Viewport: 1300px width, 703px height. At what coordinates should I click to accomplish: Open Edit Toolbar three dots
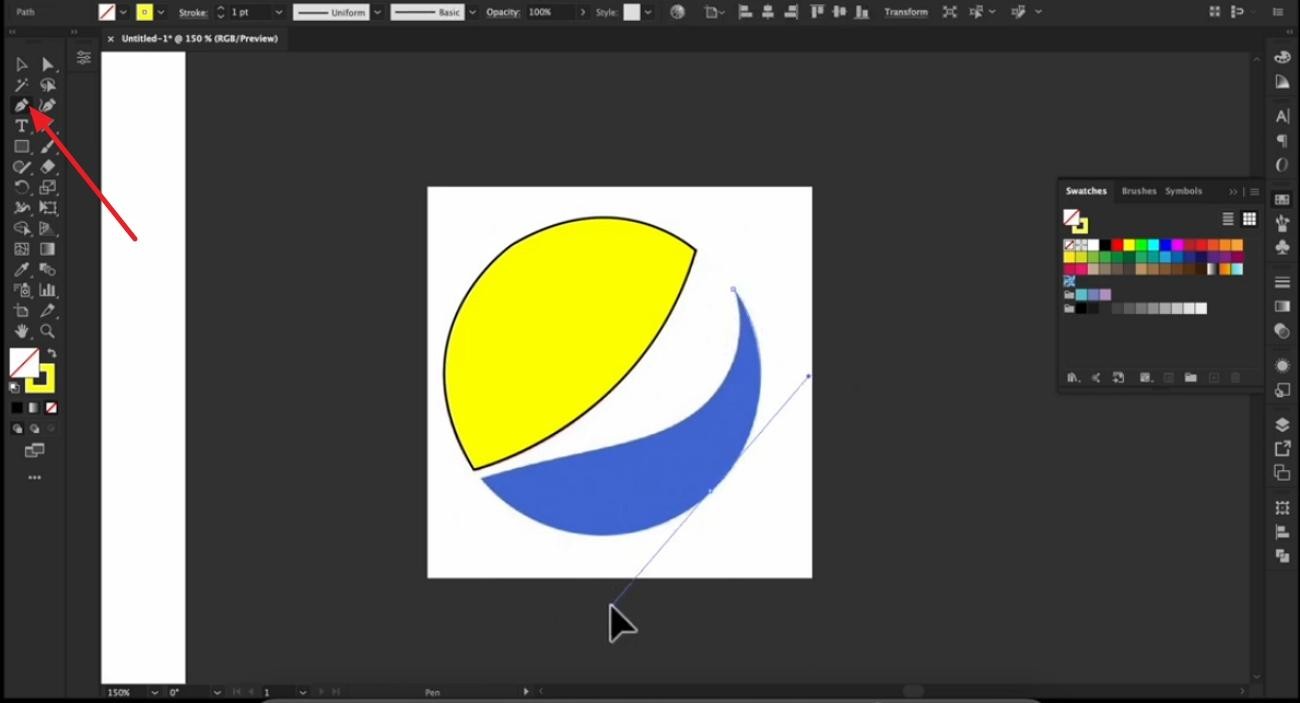(x=34, y=478)
